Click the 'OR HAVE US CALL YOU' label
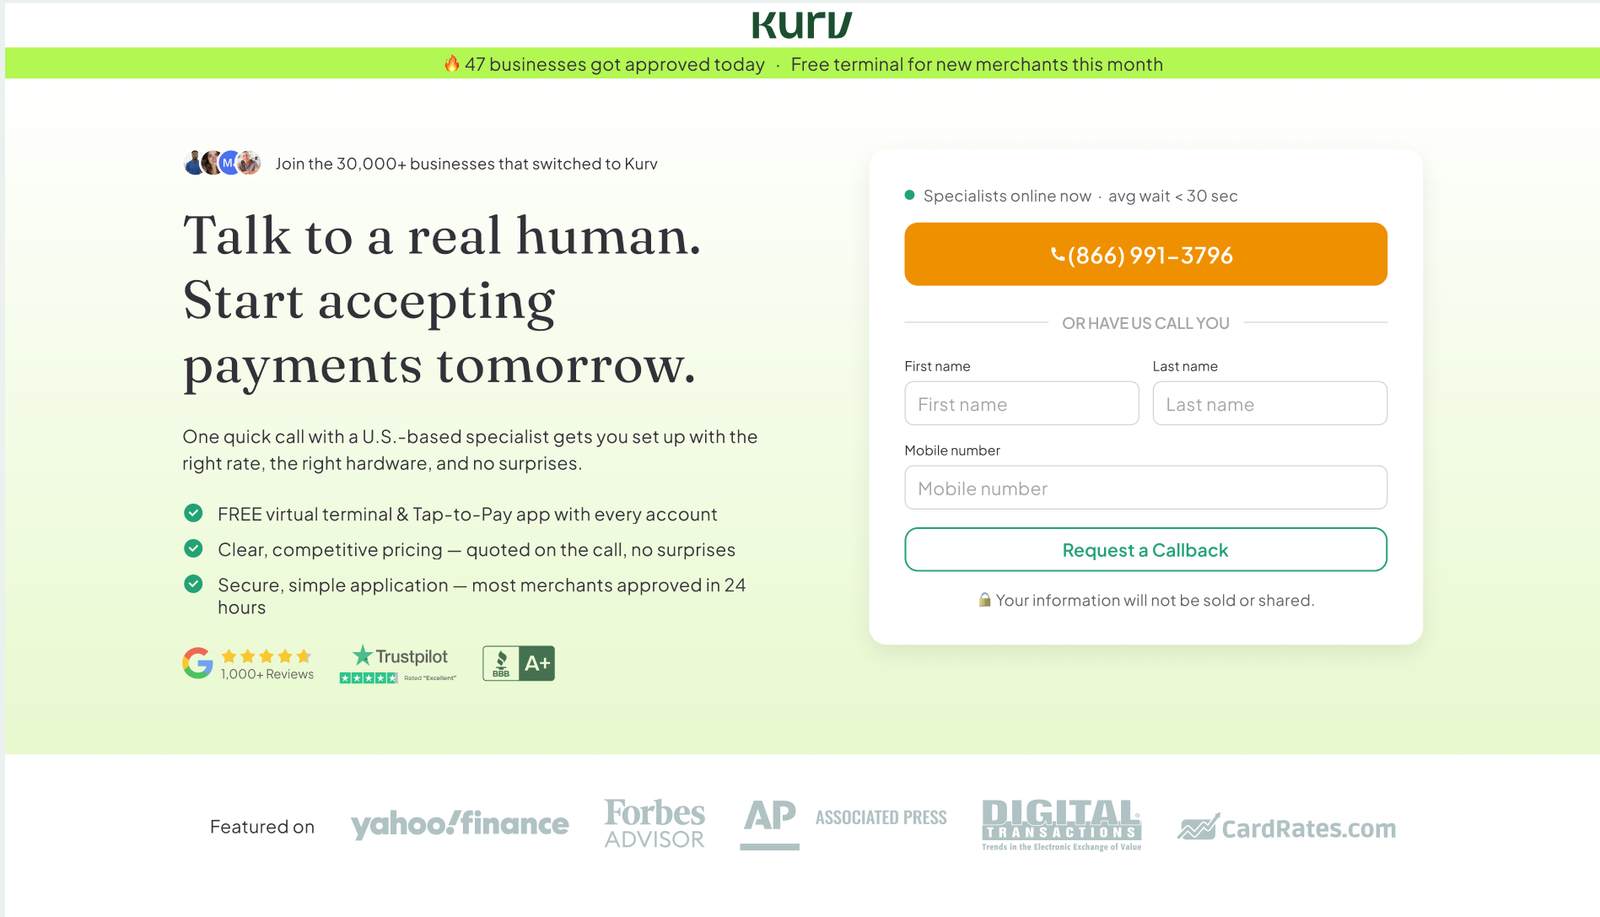The height and width of the screenshot is (917, 1600). pyautogui.click(x=1146, y=323)
